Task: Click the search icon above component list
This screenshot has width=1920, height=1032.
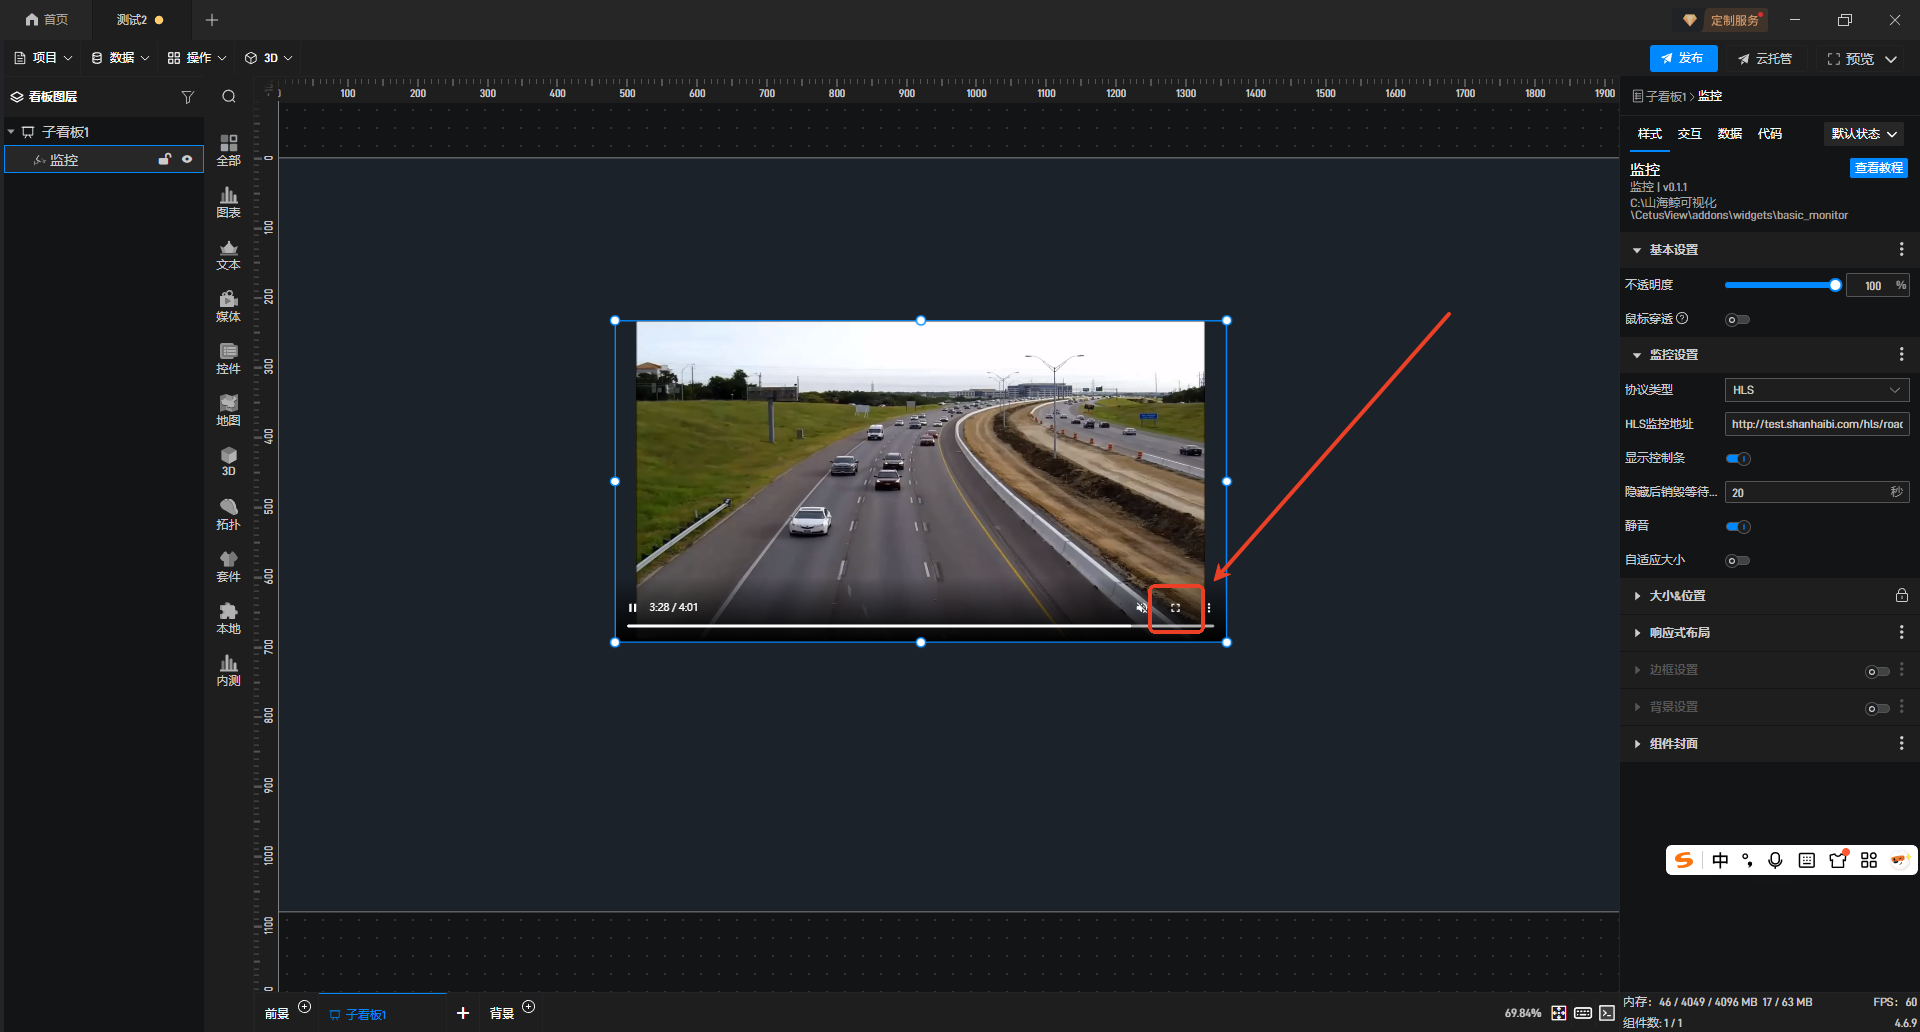Action: pyautogui.click(x=229, y=97)
